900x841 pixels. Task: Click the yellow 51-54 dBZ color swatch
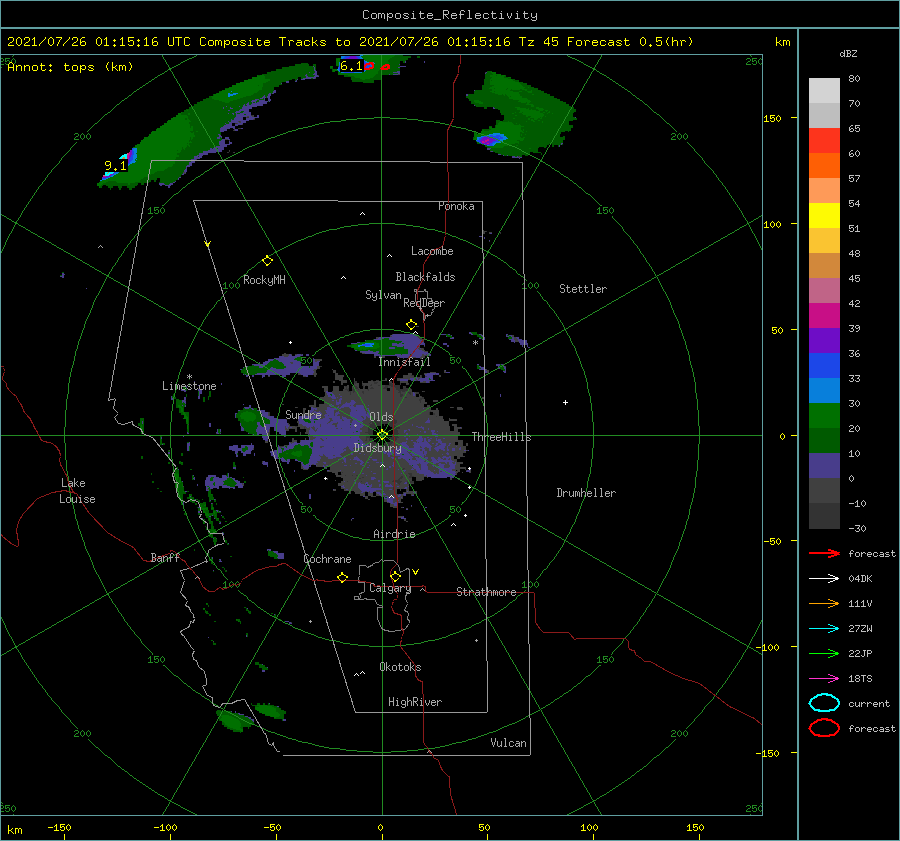[x=824, y=216]
